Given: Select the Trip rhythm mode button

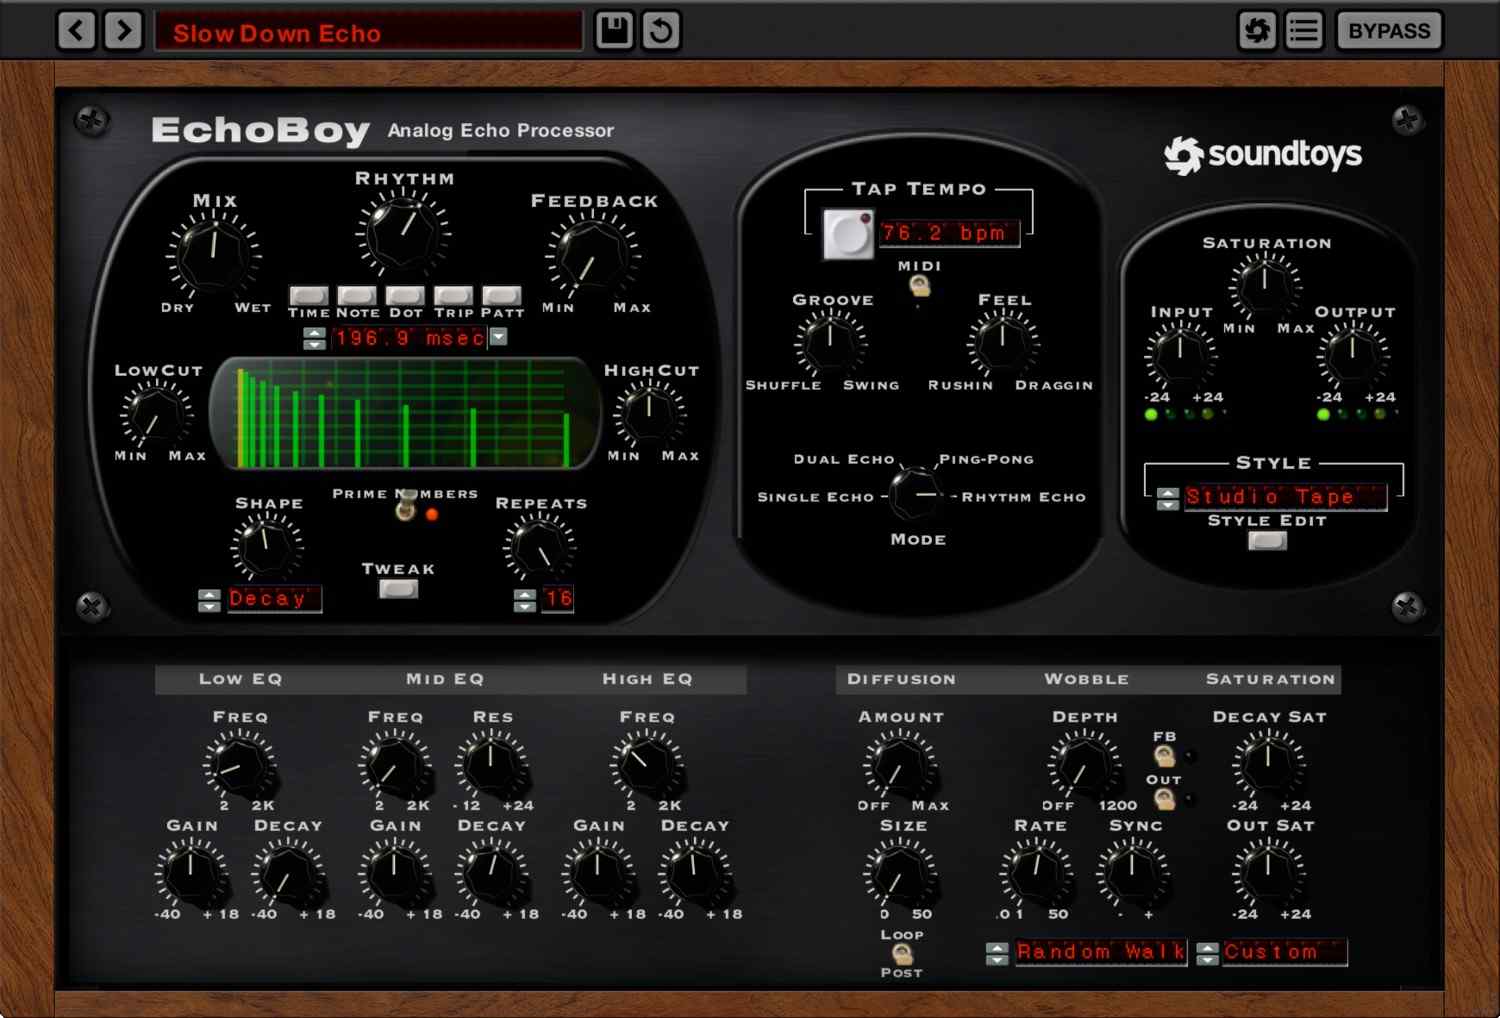Looking at the screenshot, I should coord(453,296).
